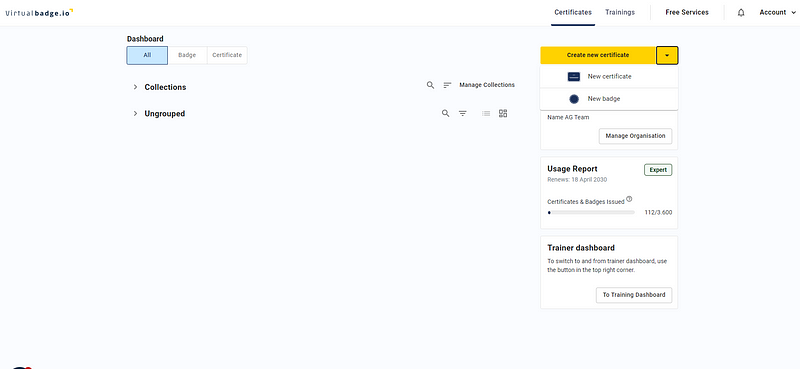
Task: Choose New certificate from dropdown
Action: (x=609, y=77)
